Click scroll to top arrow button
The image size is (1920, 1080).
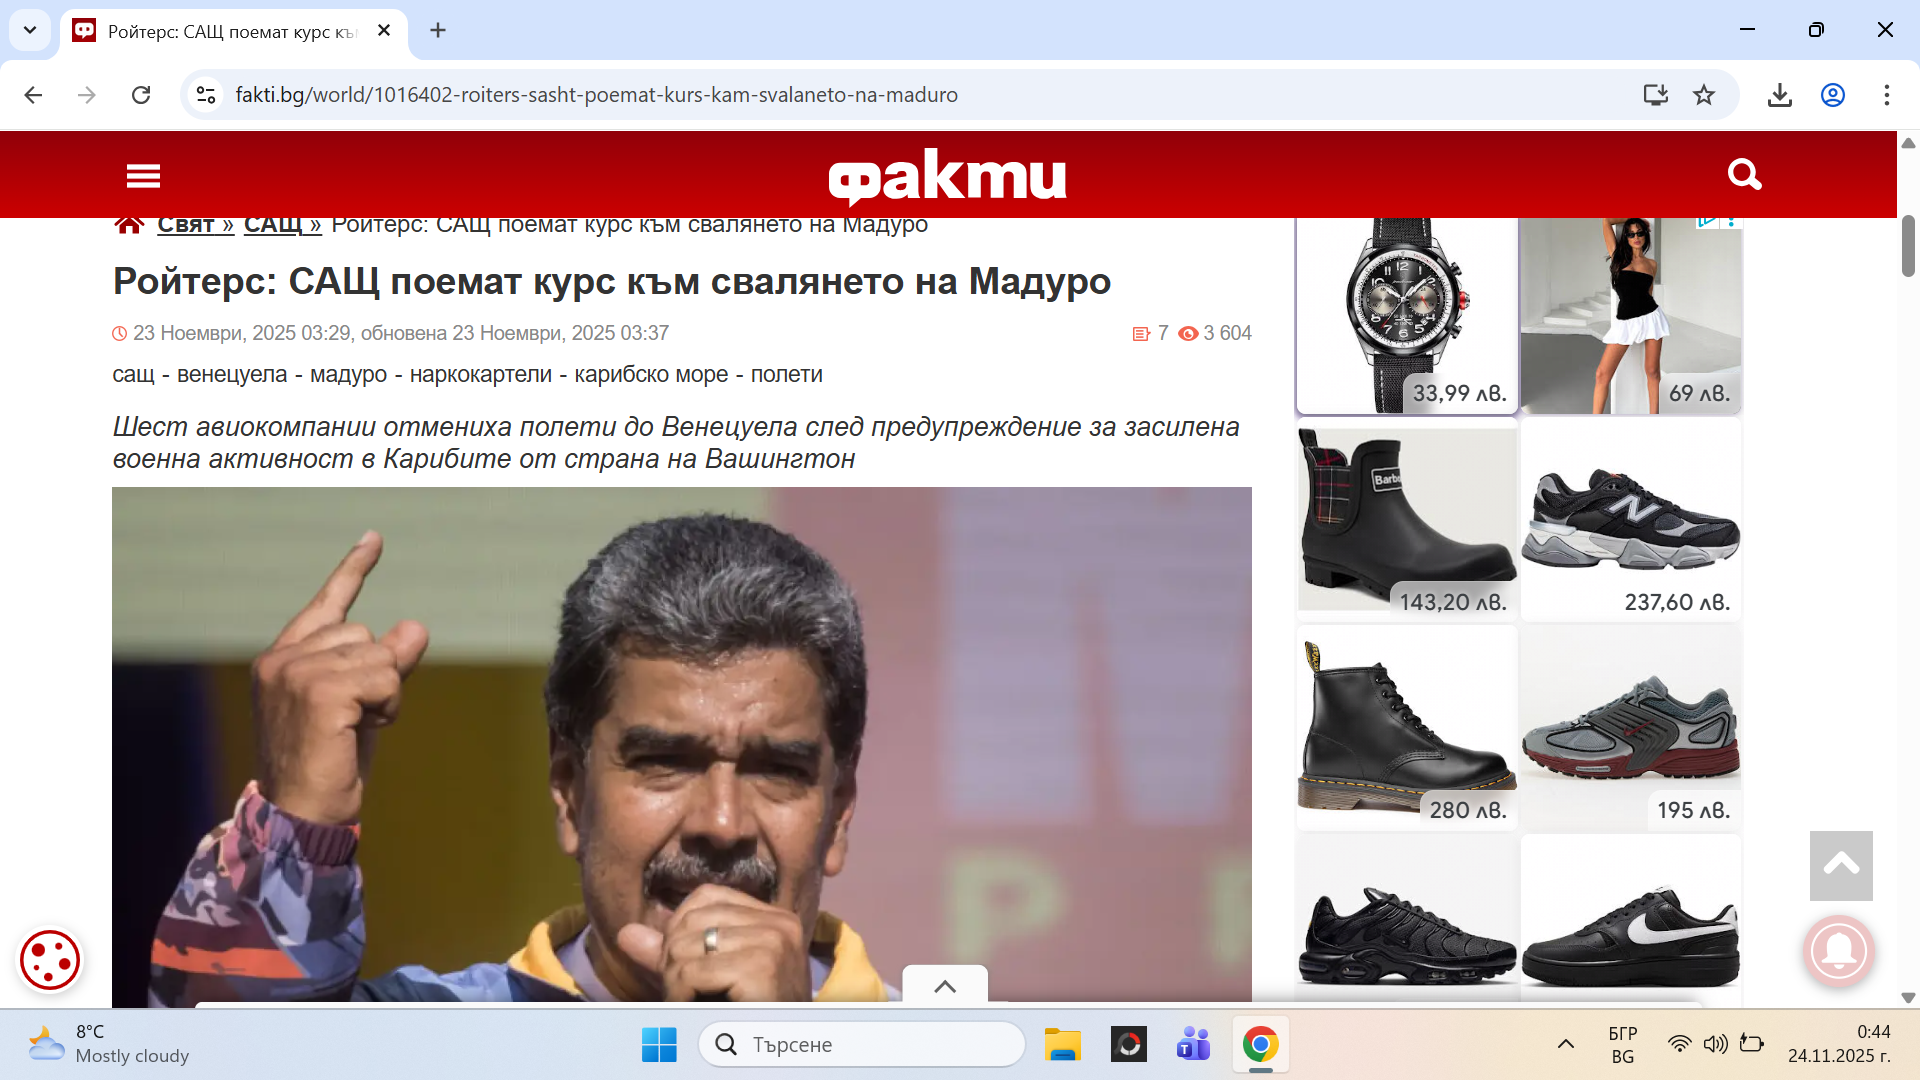point(1840,865)
